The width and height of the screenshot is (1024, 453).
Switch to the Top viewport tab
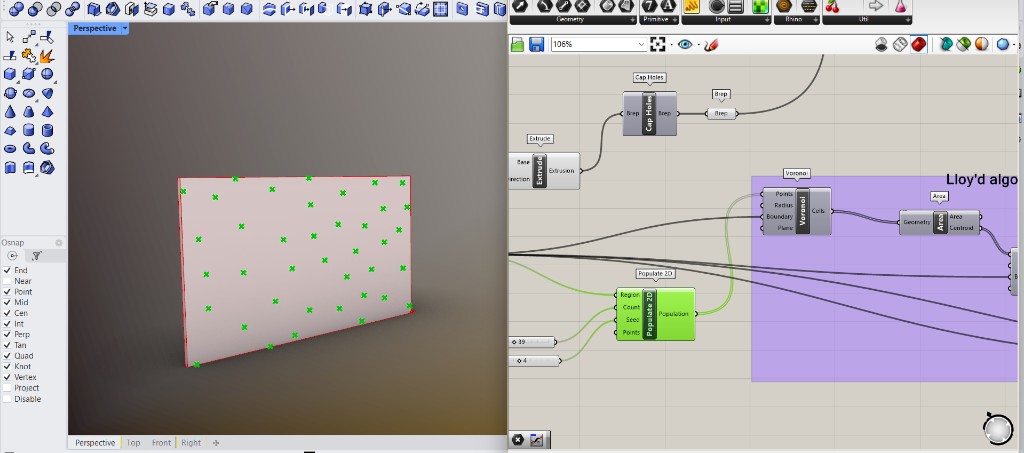(x=133, y=443)
